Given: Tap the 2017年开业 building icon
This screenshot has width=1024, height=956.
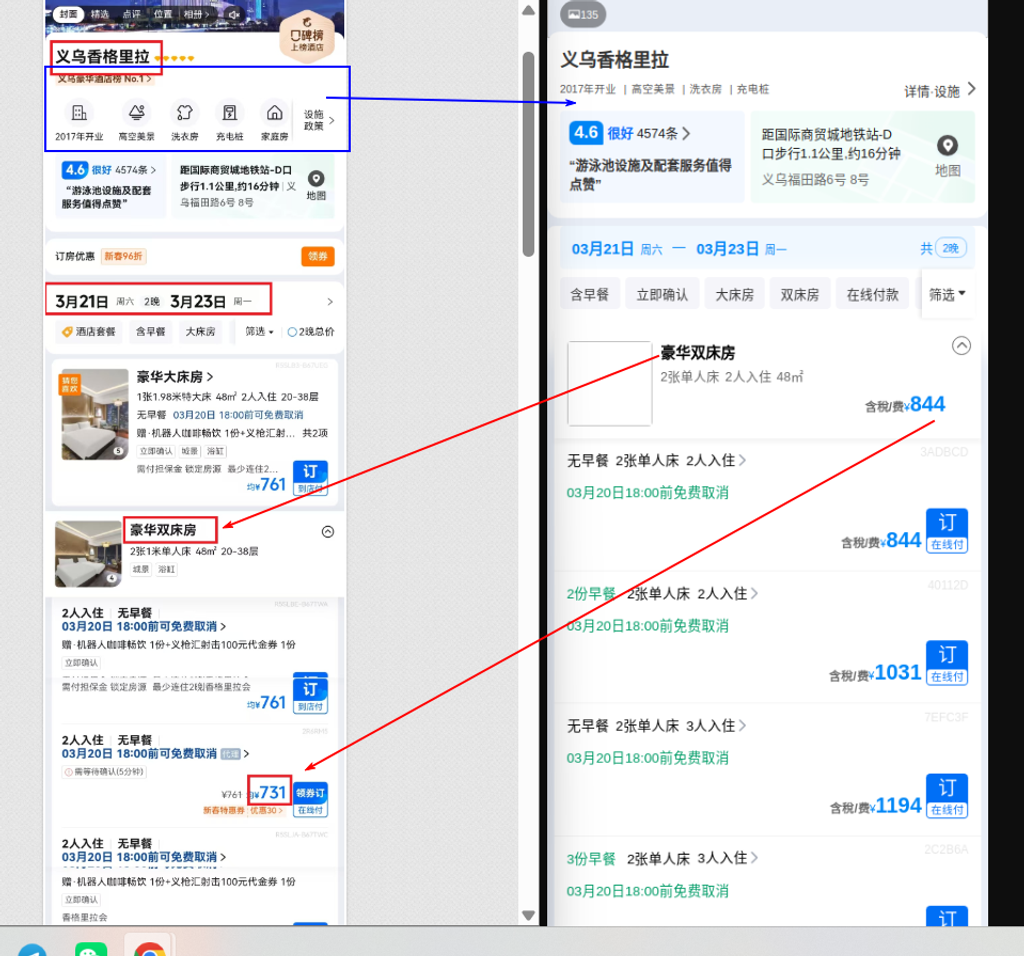Looking at the screenshot, I should pyautogui.click(x=79, y=112).
